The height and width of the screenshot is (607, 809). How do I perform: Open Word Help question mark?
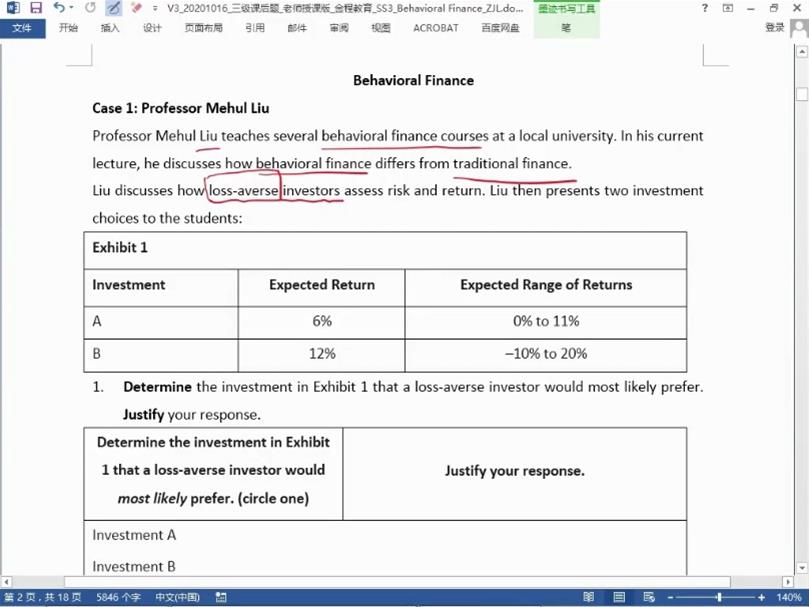tap(705, 8)
